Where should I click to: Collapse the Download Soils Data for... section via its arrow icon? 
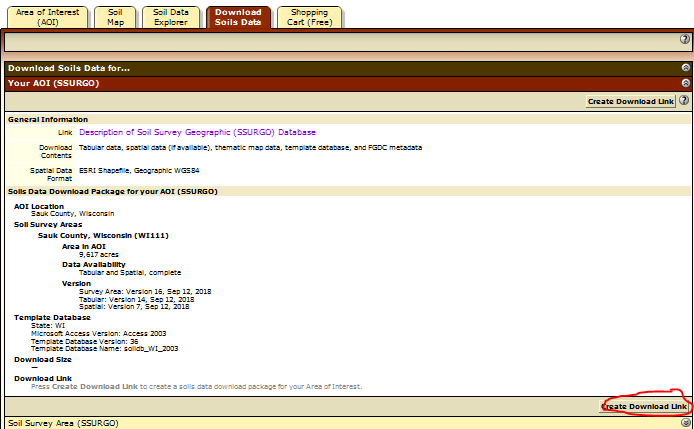pyautogui.click(x=685, y=68)
